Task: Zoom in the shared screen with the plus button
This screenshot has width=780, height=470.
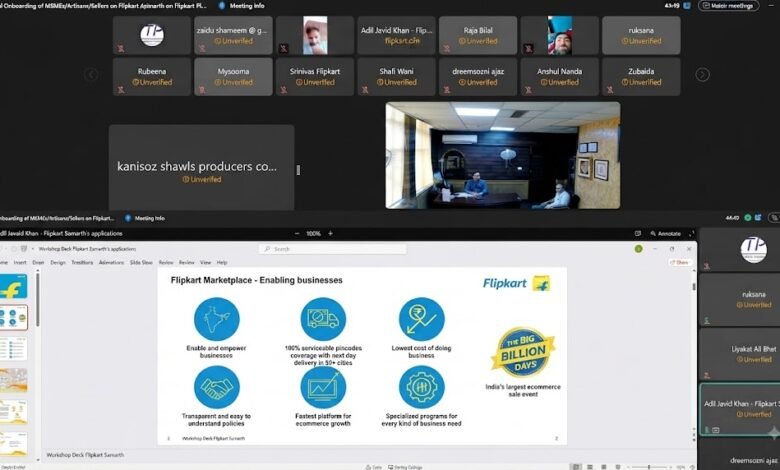Action: [x=330, y=233]
